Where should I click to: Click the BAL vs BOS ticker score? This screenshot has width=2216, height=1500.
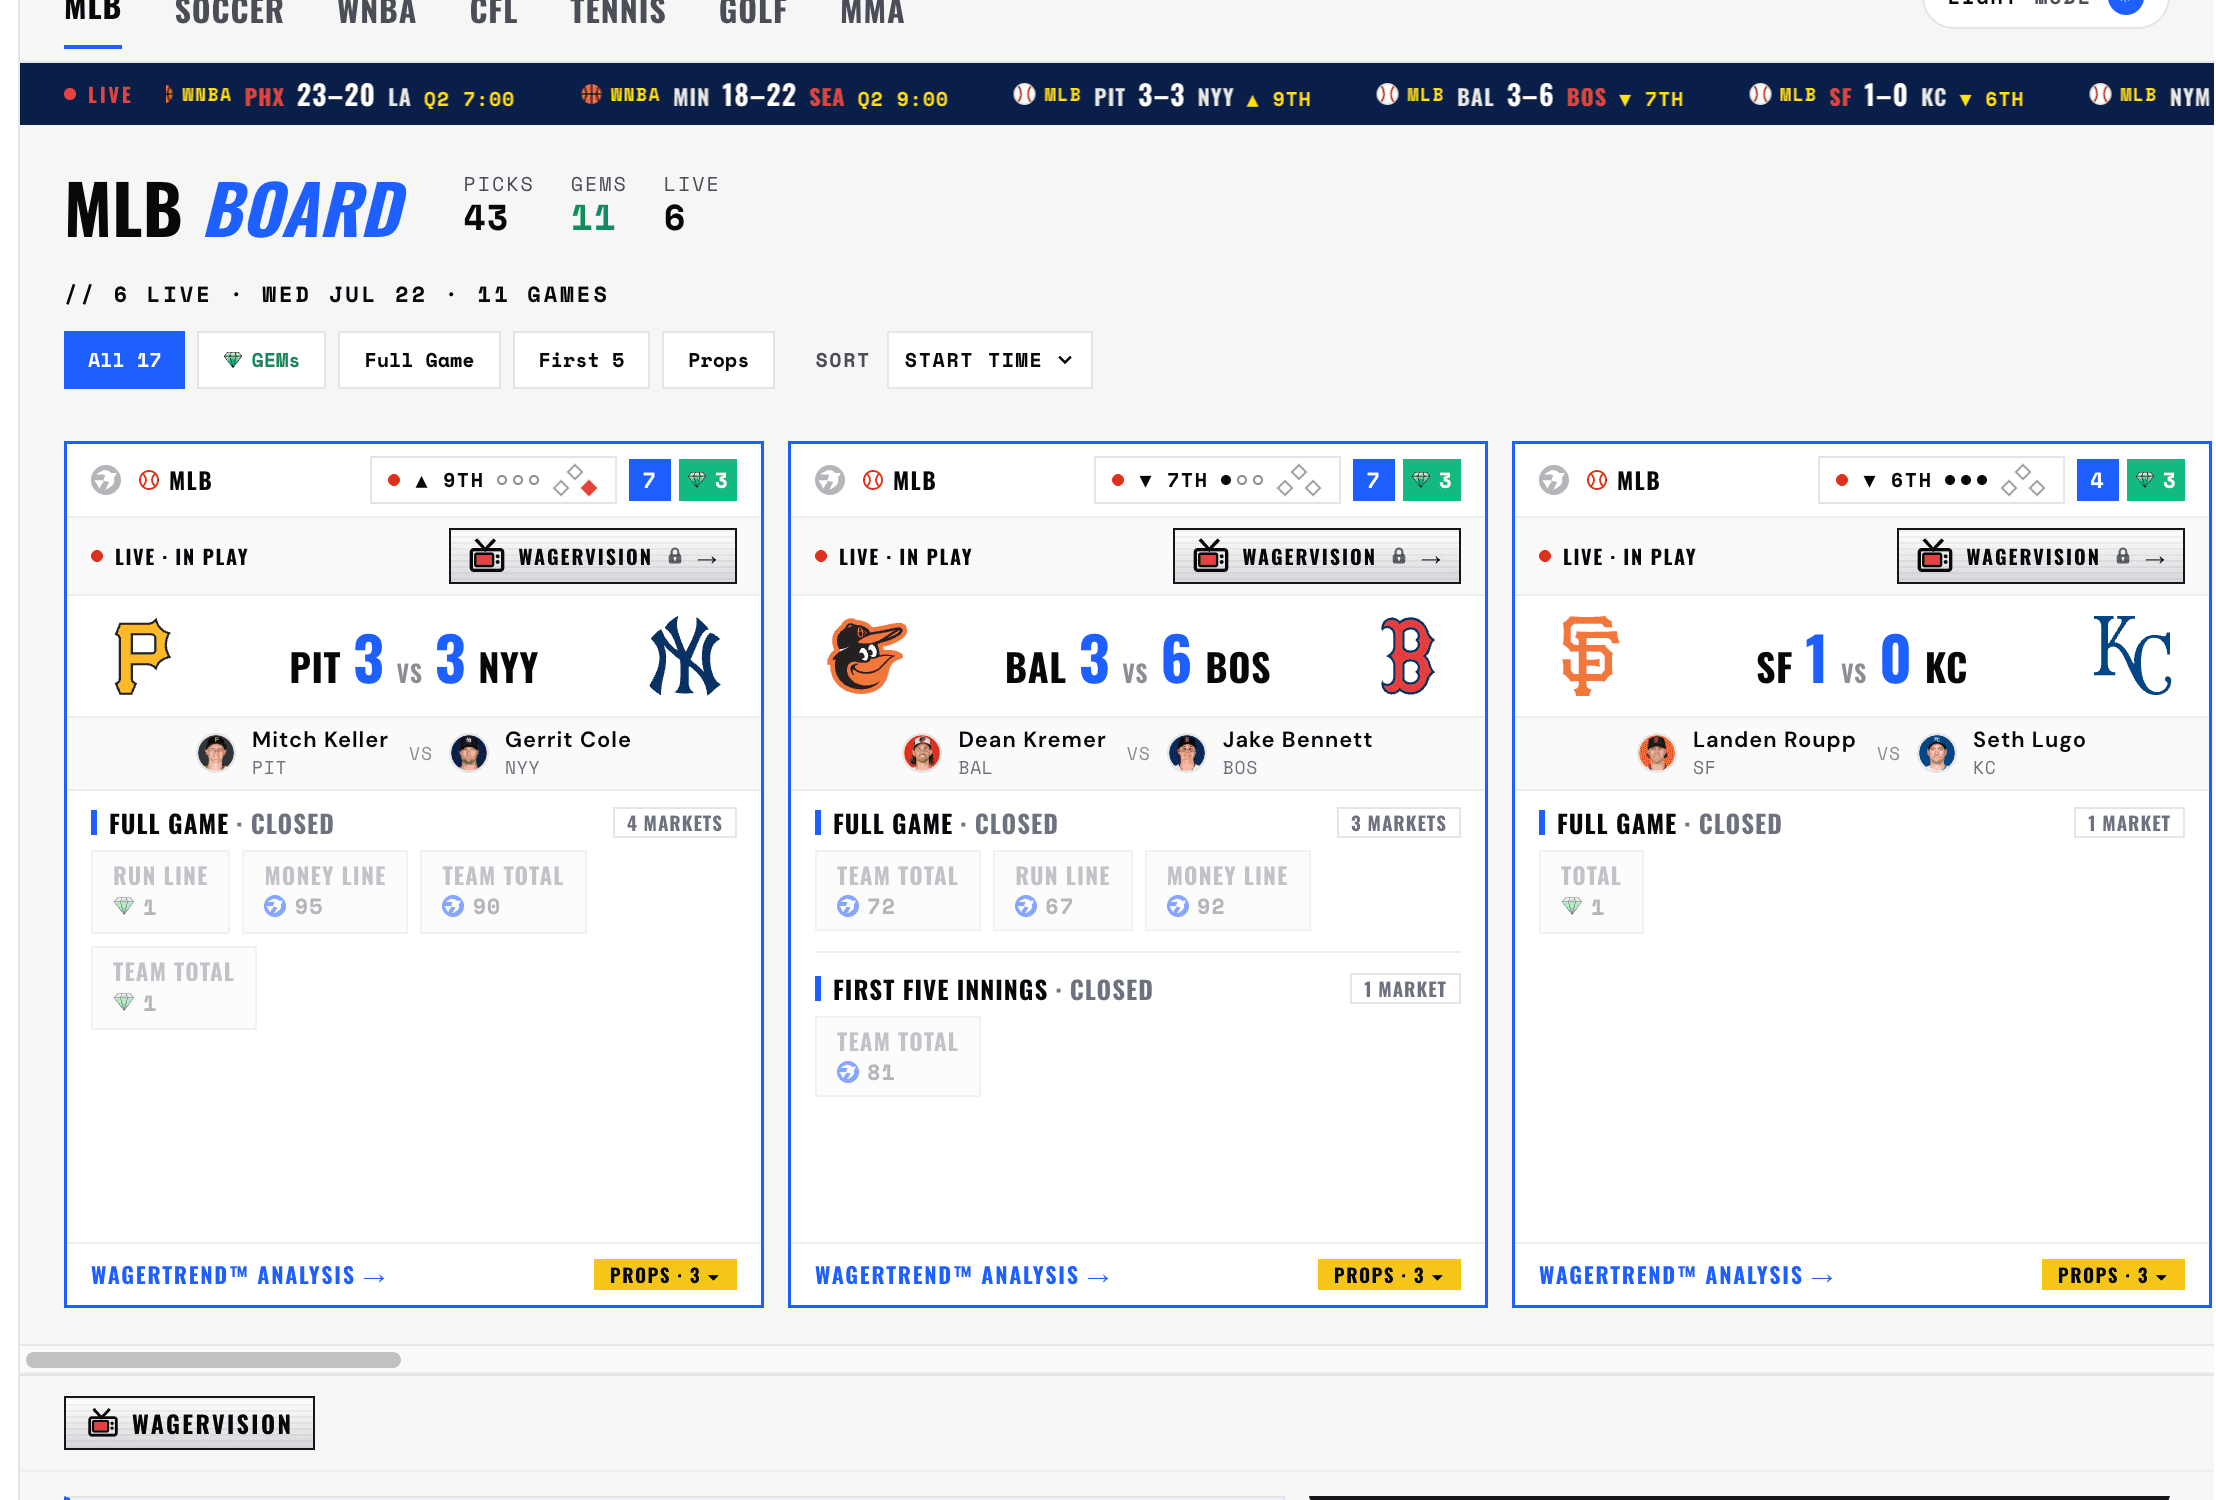[x=1530, y=96]
